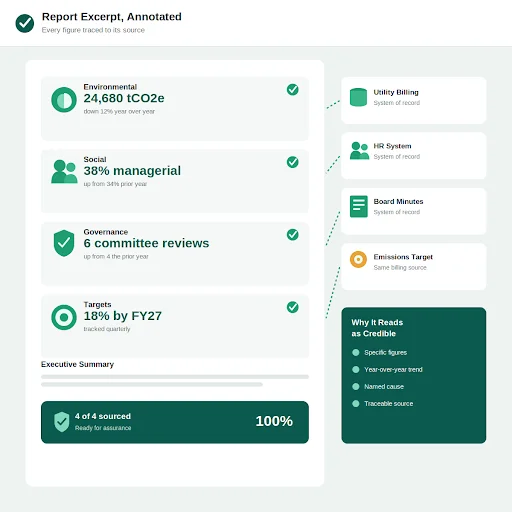
Task: Click 'Every figure traced to its source'
Action: 93,30
